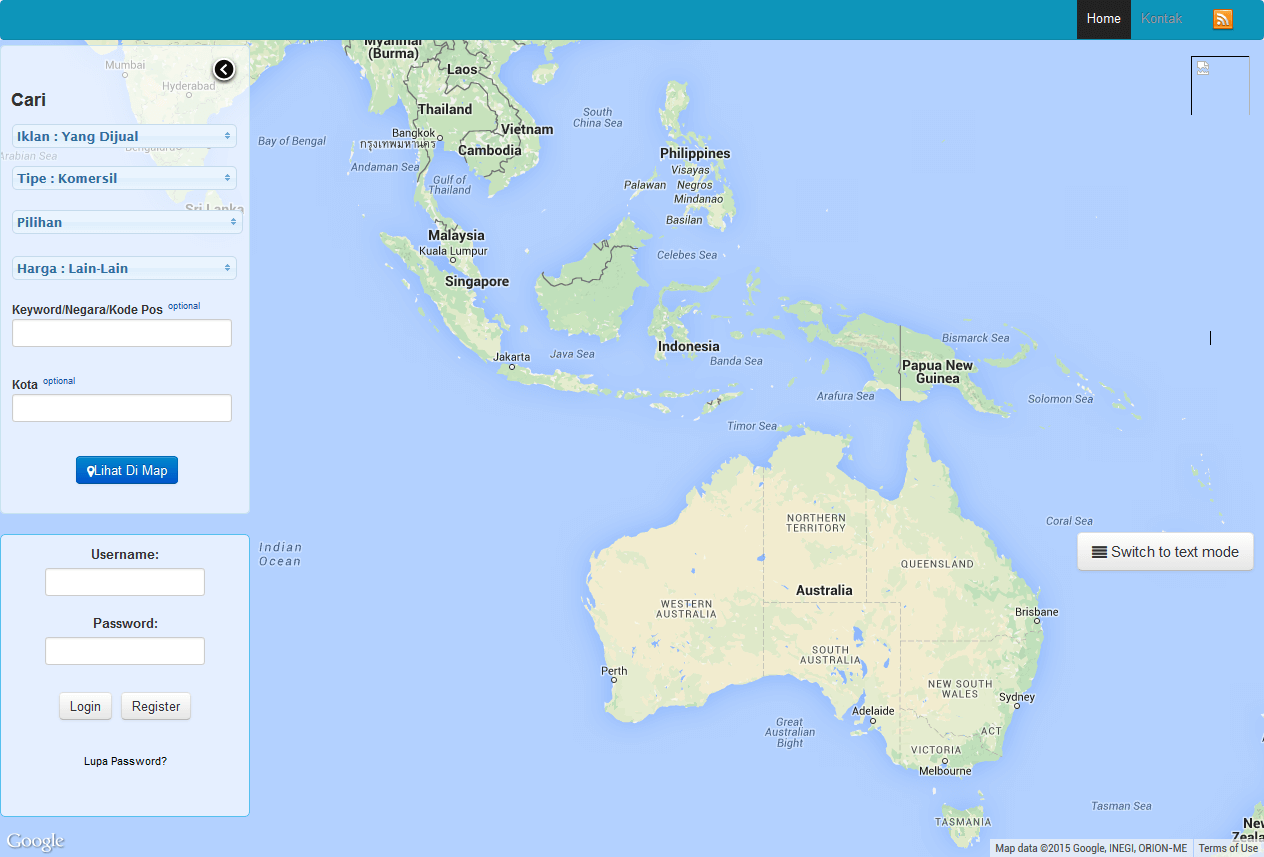Select the Username input box
The image size is (1264, 857).
[125, 582]
